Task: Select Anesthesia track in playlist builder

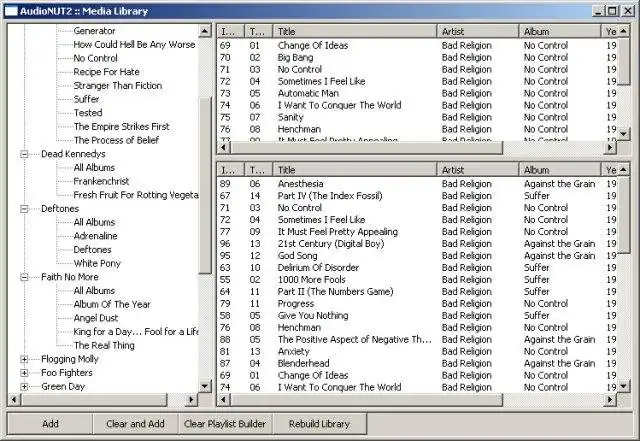Action: (300, 184)
